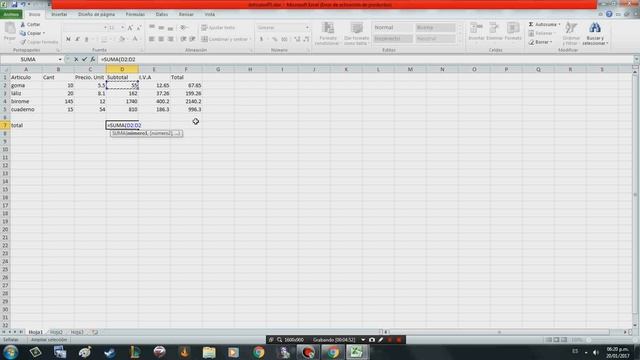Decrease decimal places
This screenshot has width=640, height=360.
(x=306, y=39)
